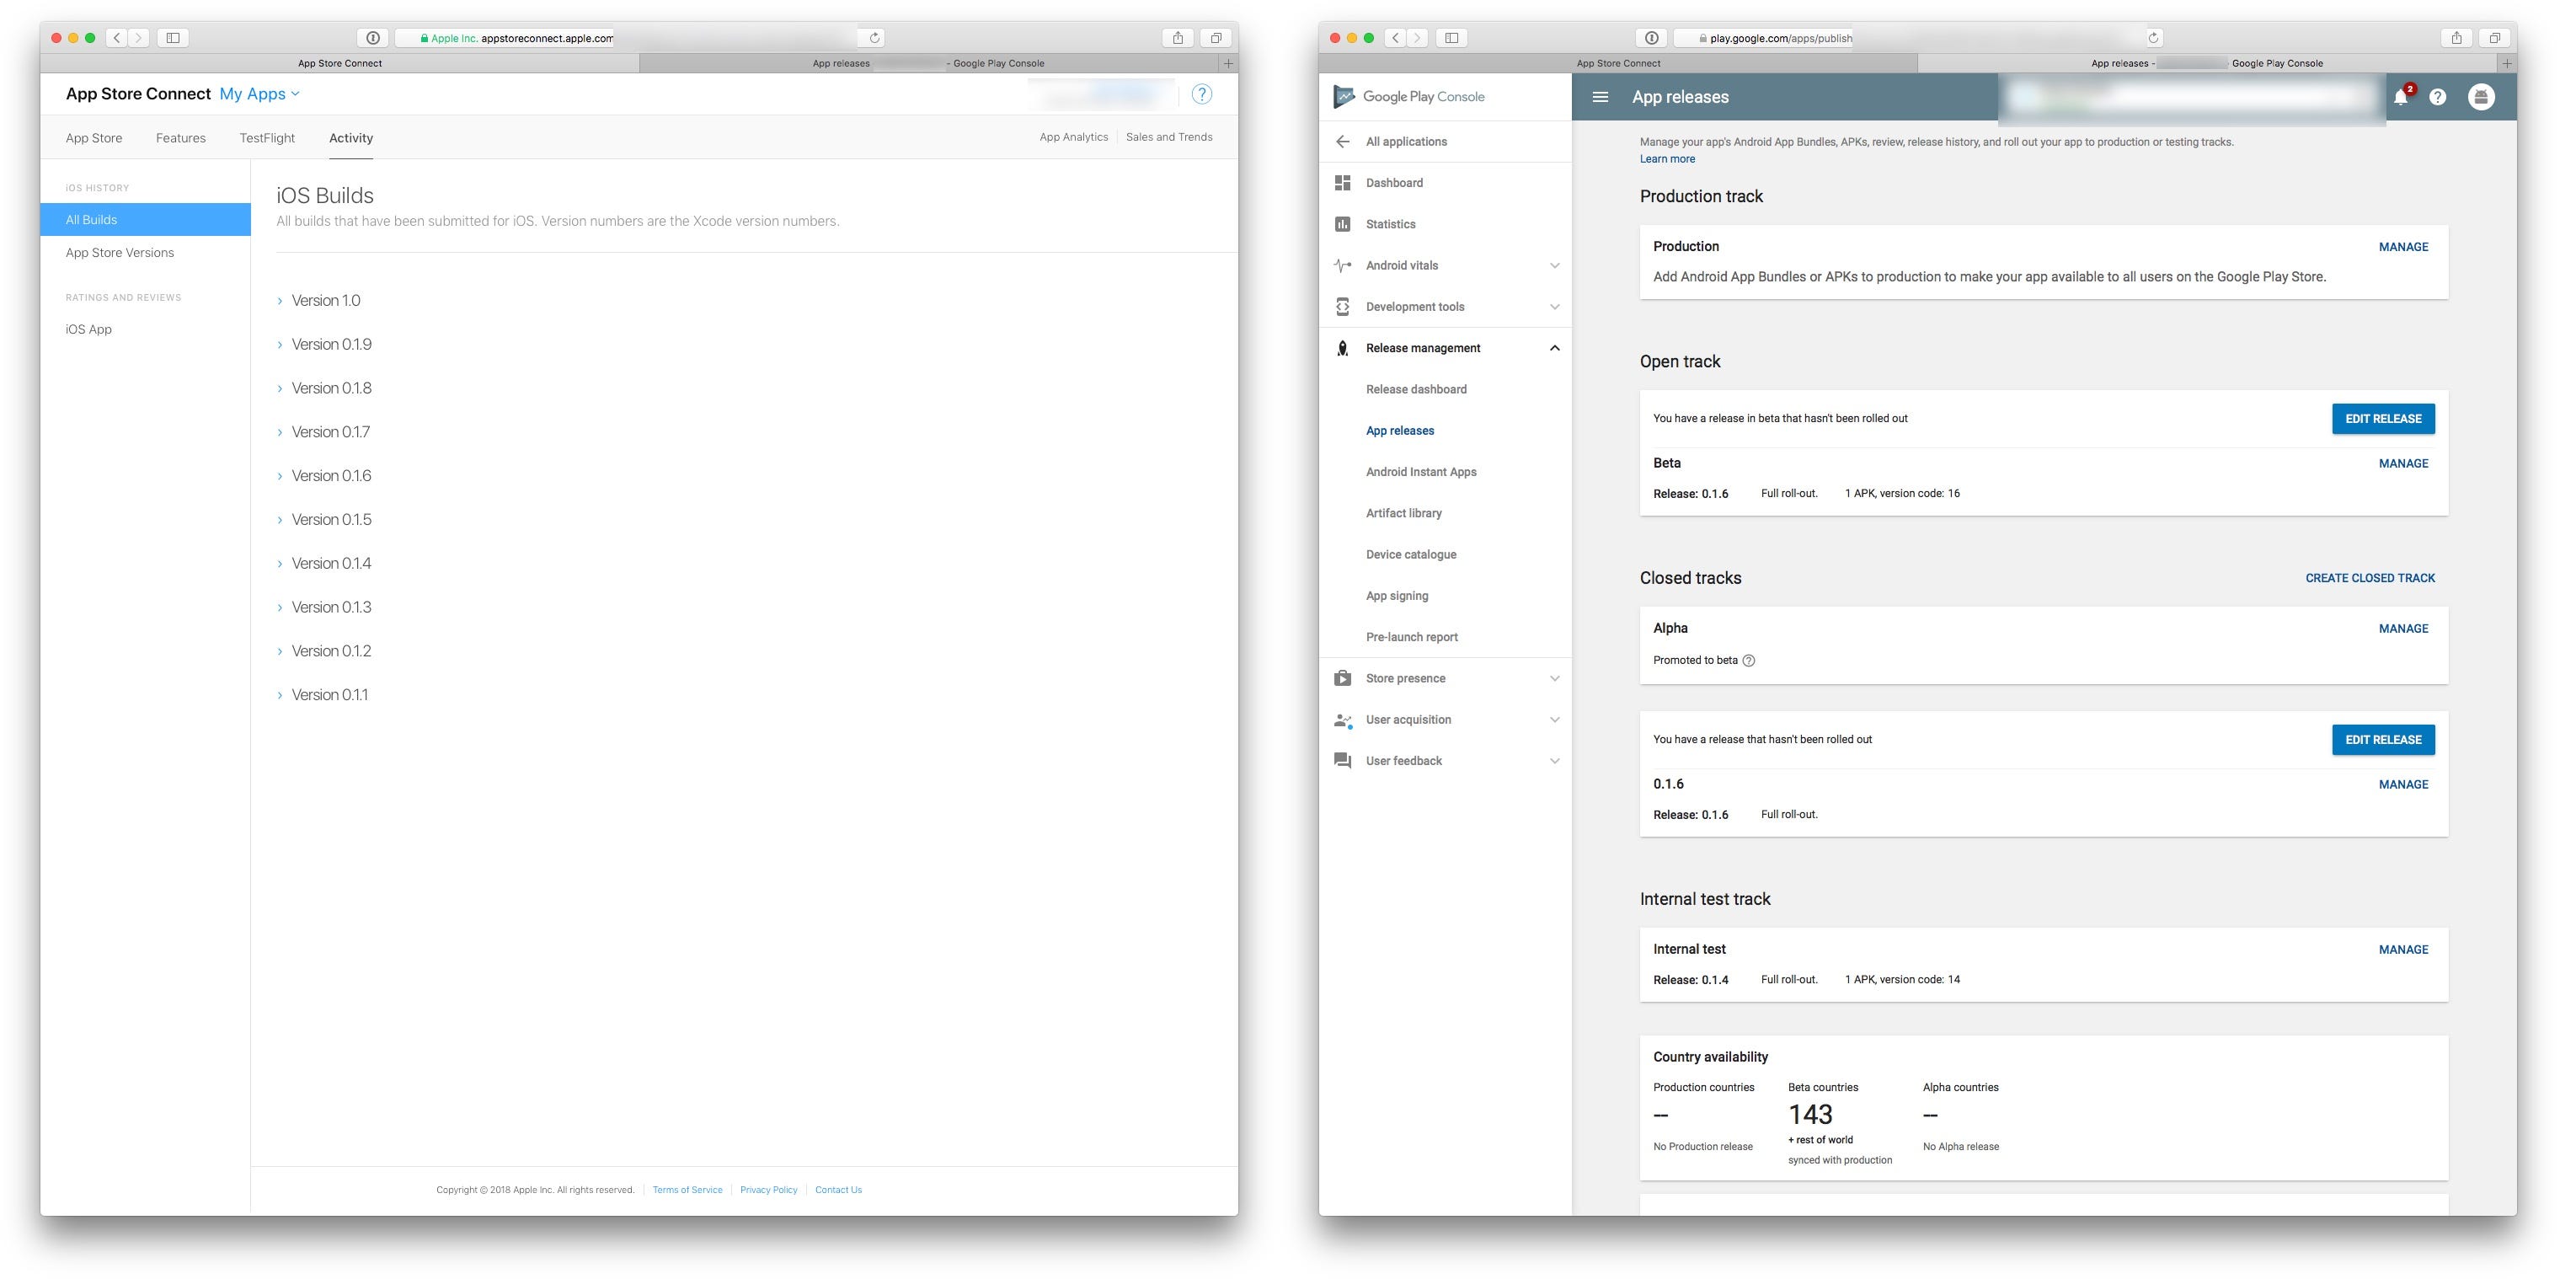
Task: Click EDIT RELEASE for 0.1.6 closed track
Action: (2383, 740)
